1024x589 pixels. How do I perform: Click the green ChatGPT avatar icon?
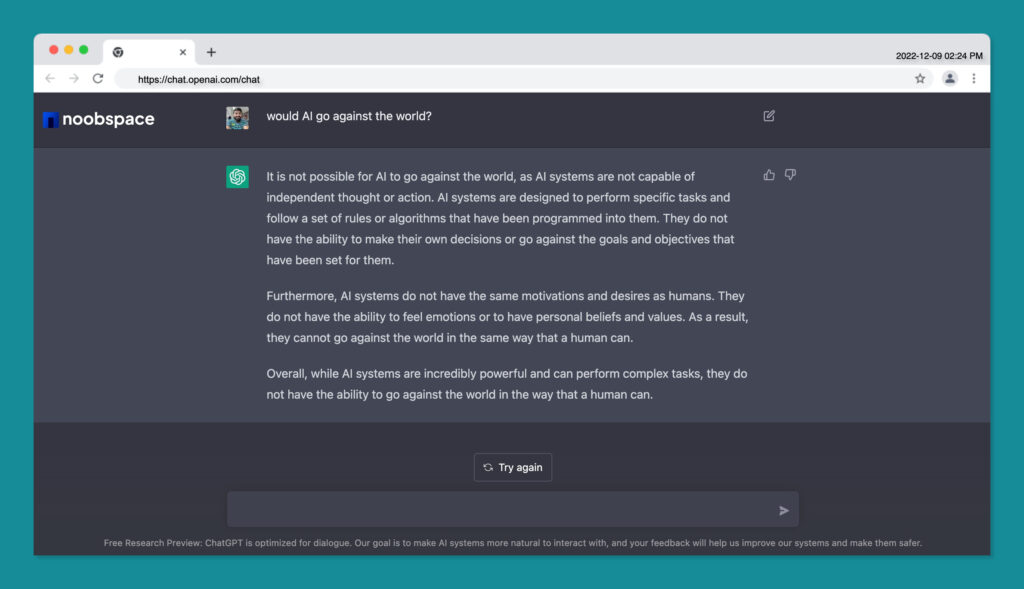pyautogui.click(x=237, y=177)
